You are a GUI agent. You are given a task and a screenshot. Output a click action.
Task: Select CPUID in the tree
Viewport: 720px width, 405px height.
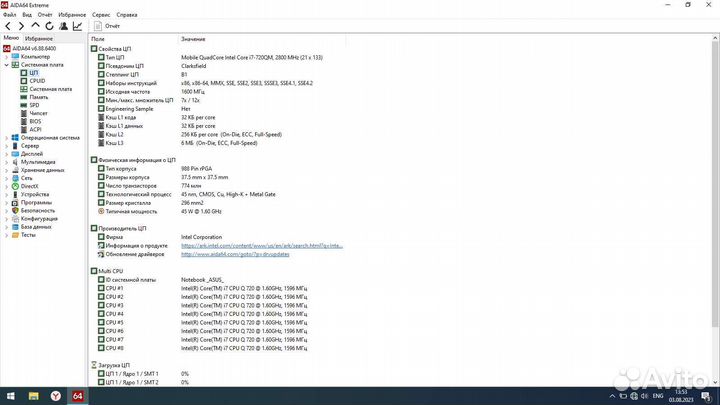coord(37,81)
